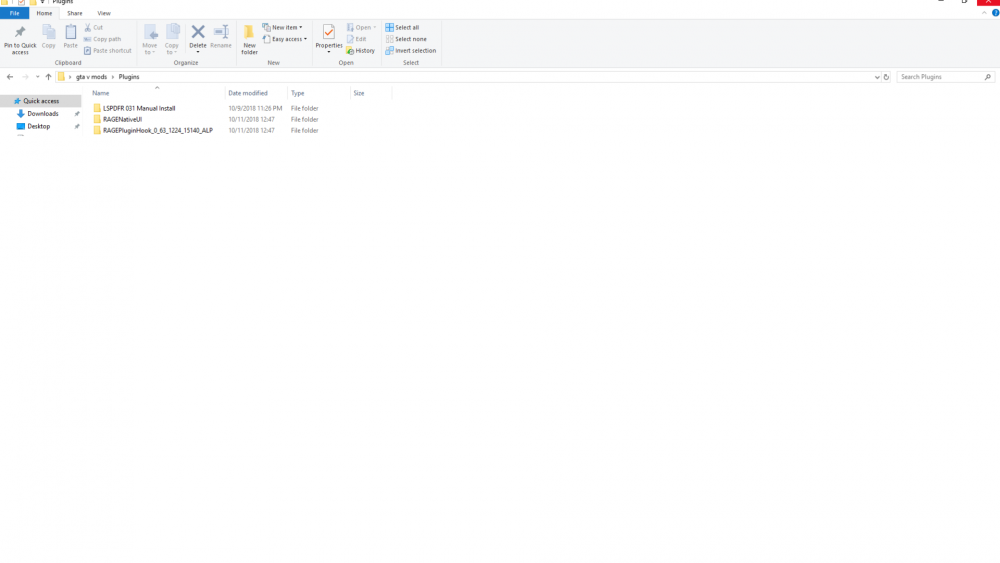Open file History
Screen dimensions: 1000x563
coord(361,50)
